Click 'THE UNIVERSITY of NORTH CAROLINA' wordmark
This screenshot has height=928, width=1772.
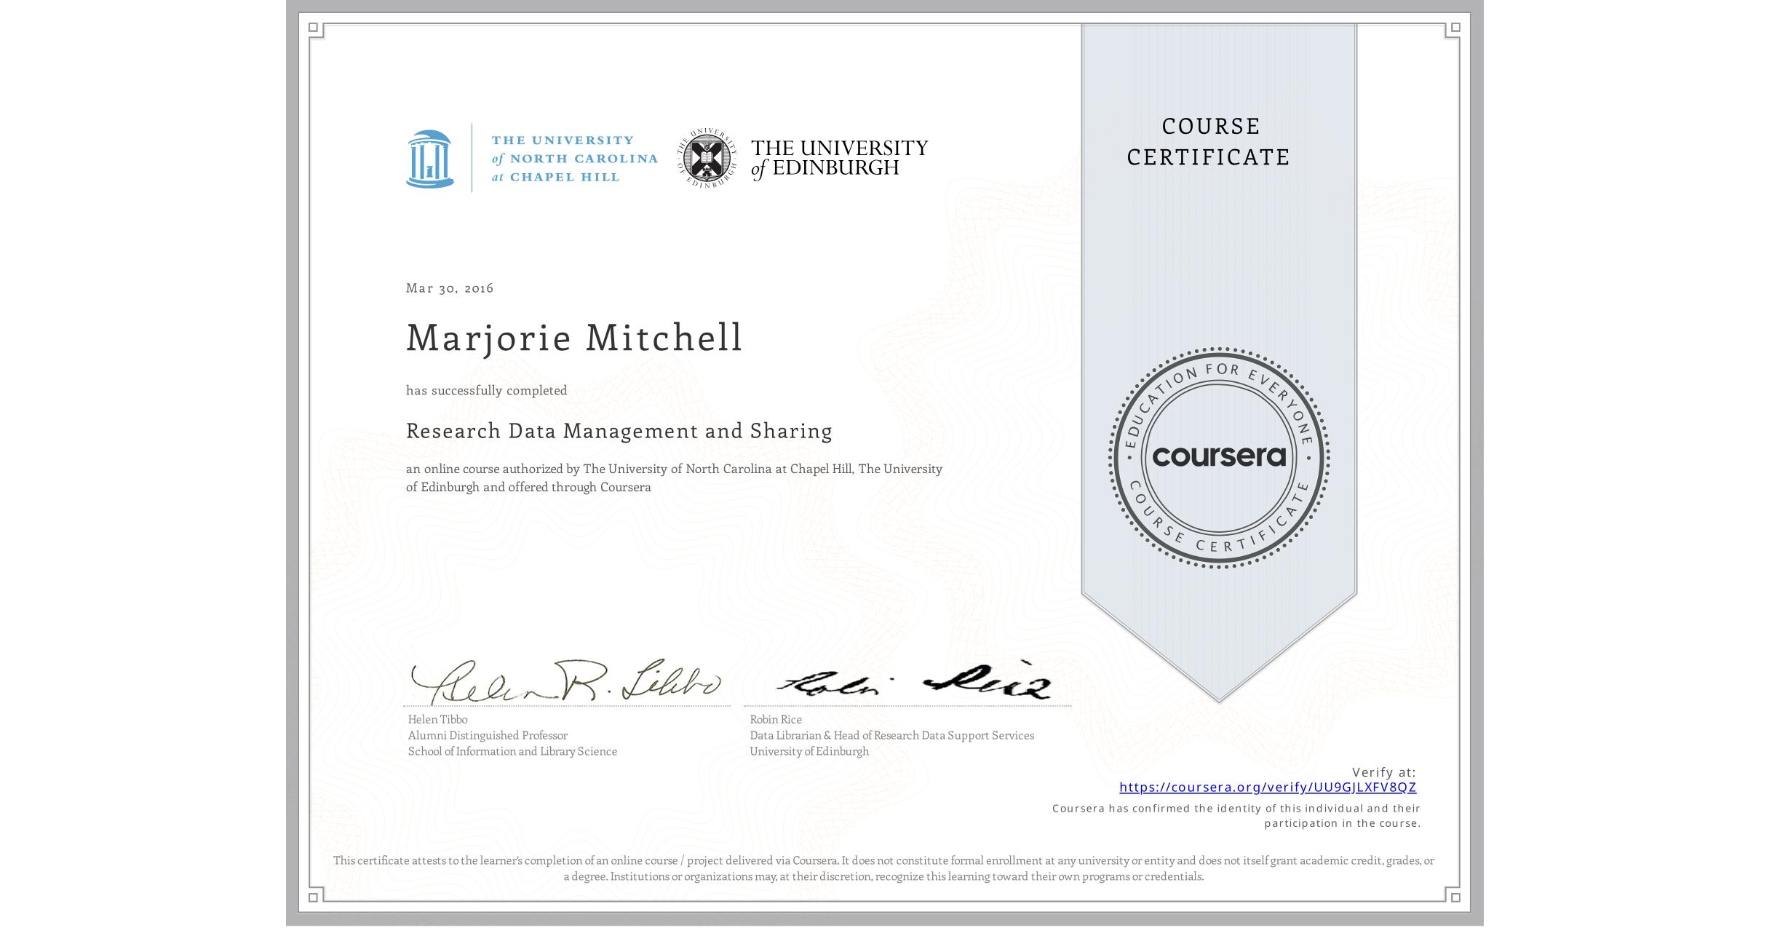click(574, 159)
